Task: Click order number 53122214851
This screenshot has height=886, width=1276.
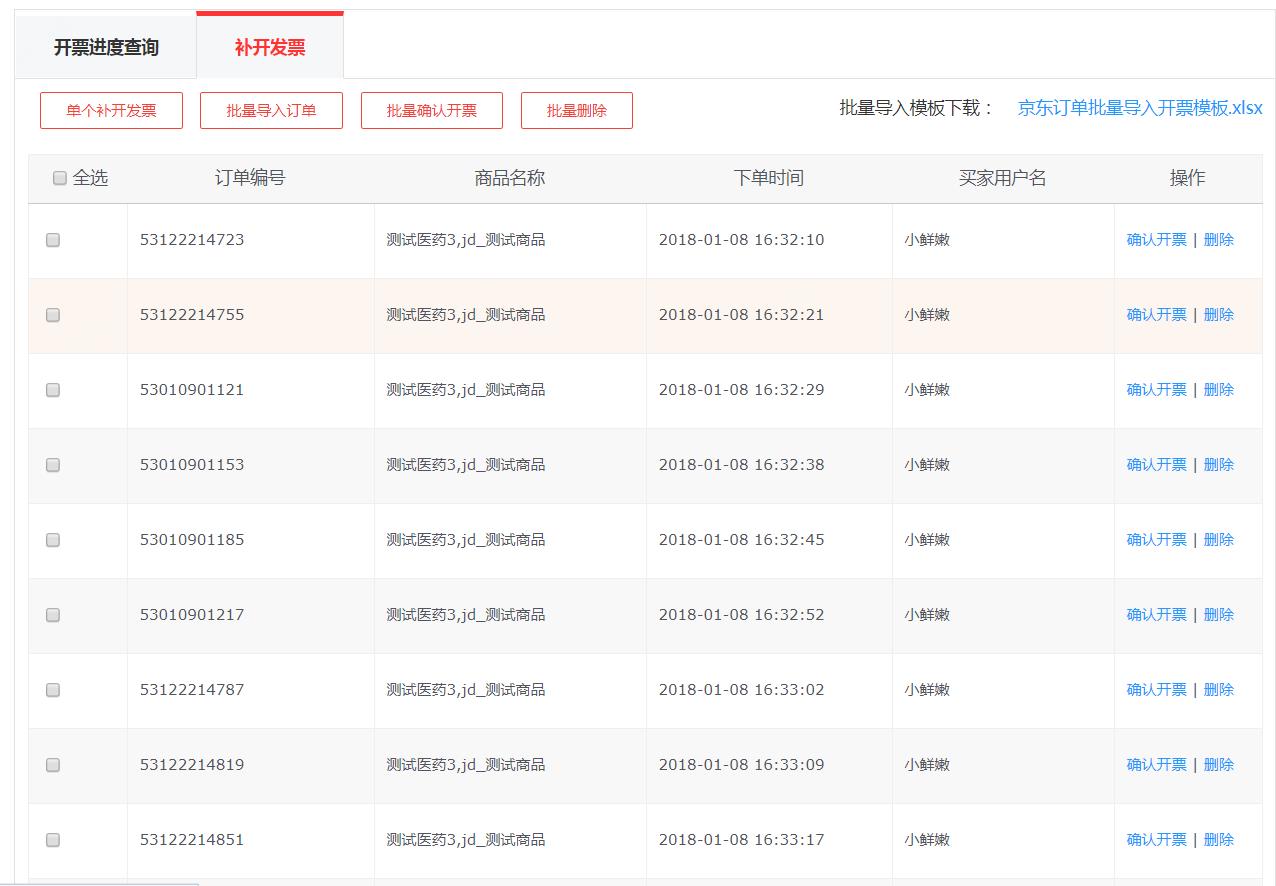Action: tap(192, 840)
